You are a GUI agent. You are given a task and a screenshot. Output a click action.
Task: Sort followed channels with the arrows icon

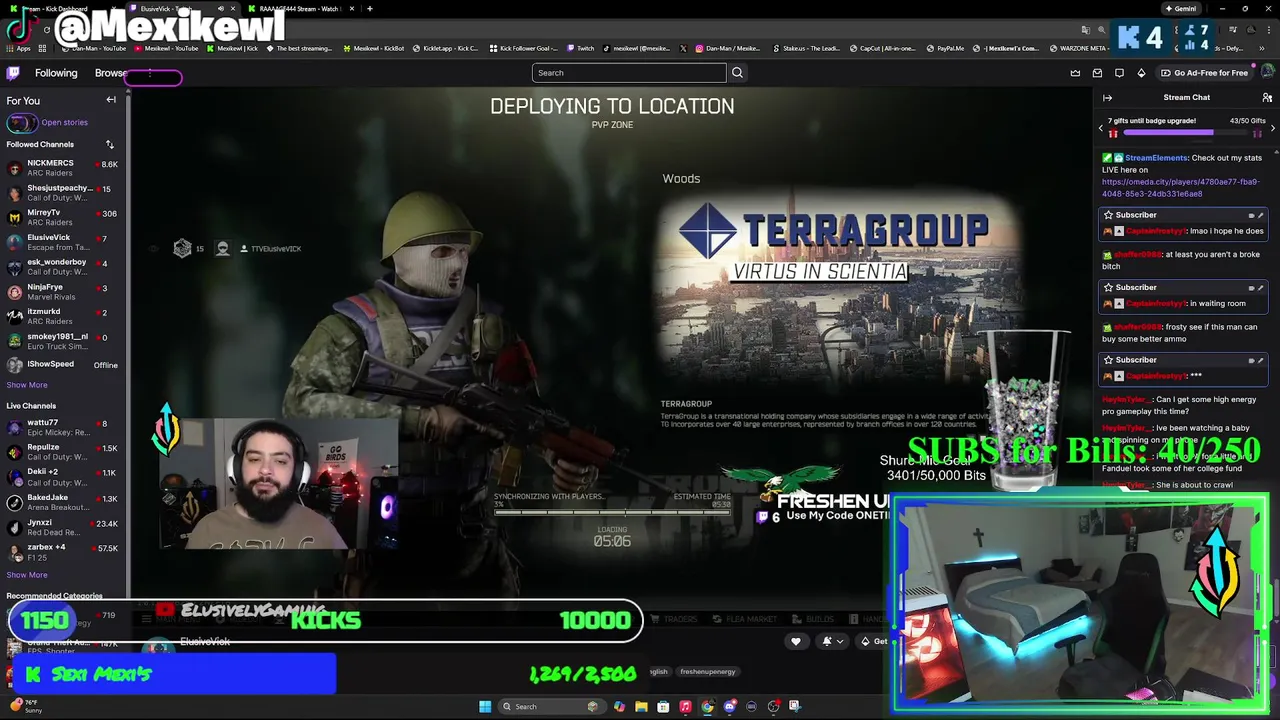[x=110, y=145]
